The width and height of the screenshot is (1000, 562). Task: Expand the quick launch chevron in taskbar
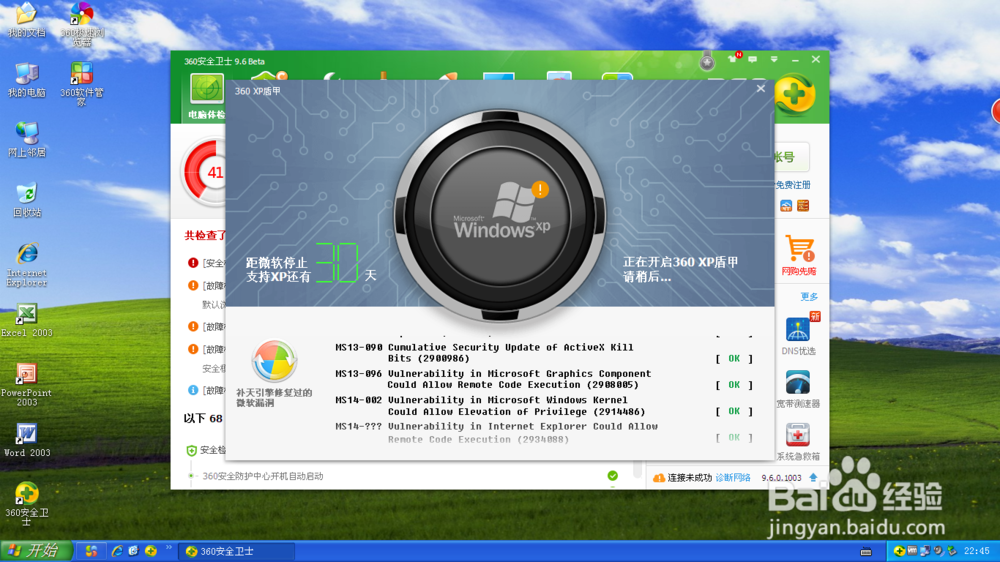pyautogui.click(x=169, y=547)
